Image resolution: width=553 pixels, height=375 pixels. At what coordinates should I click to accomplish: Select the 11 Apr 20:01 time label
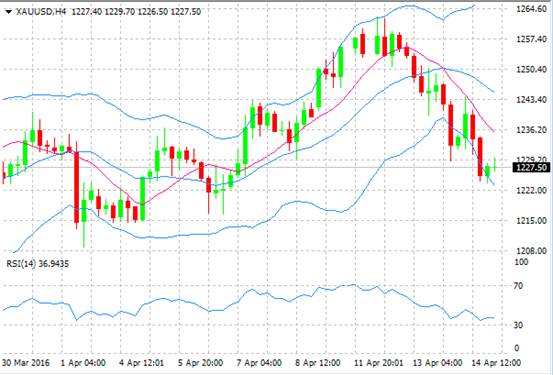pyautogui.click(x=379, y=363)
